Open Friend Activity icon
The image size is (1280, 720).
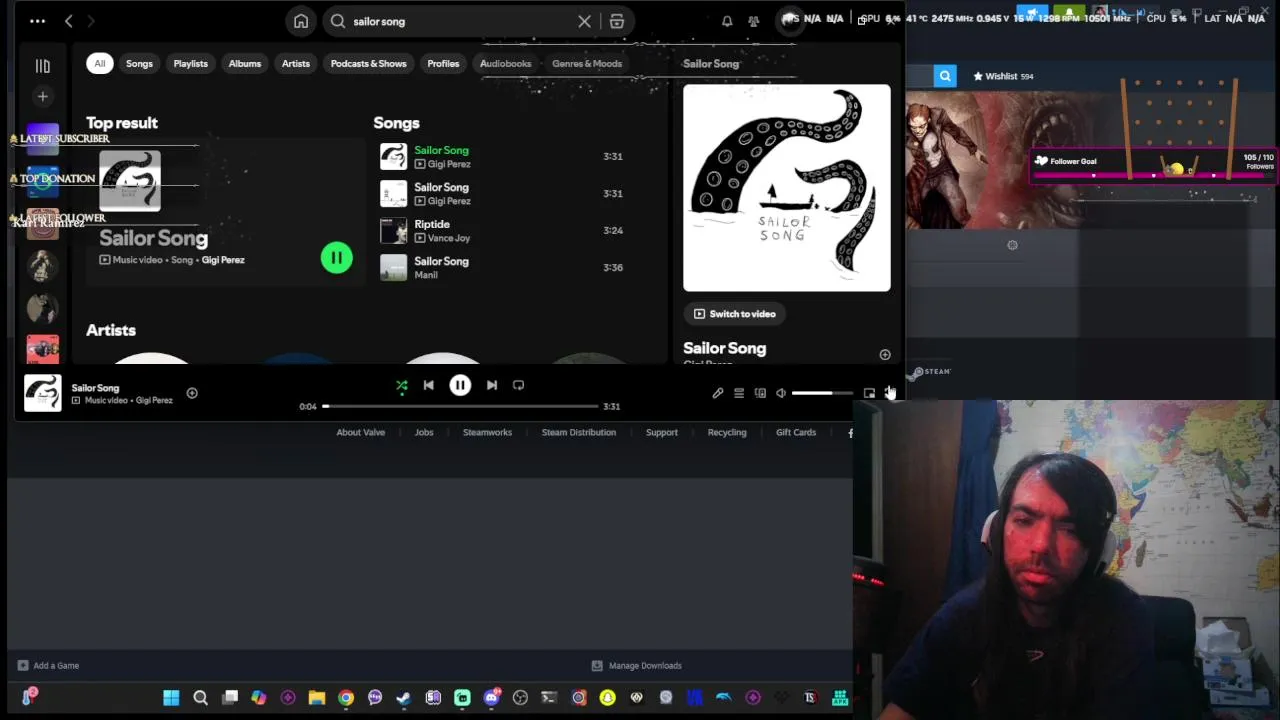[x=754, y=21]
